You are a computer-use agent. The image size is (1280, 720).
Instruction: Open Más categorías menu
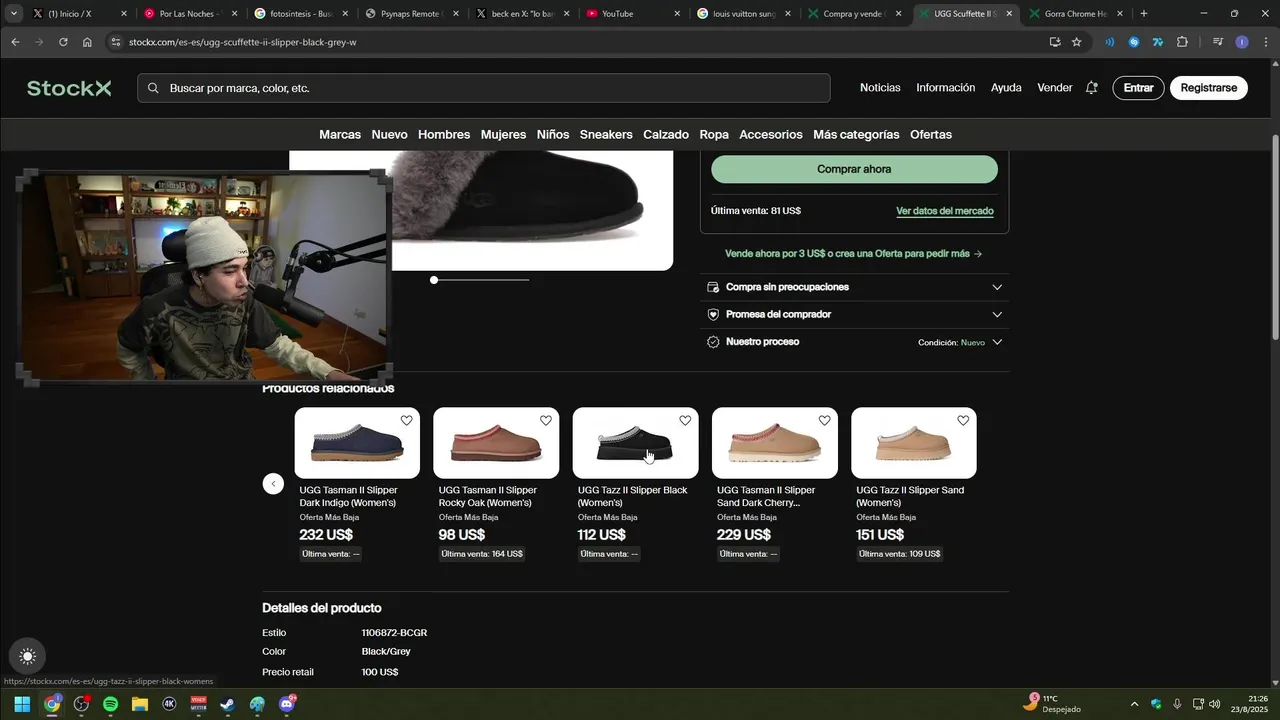(856, 134)
